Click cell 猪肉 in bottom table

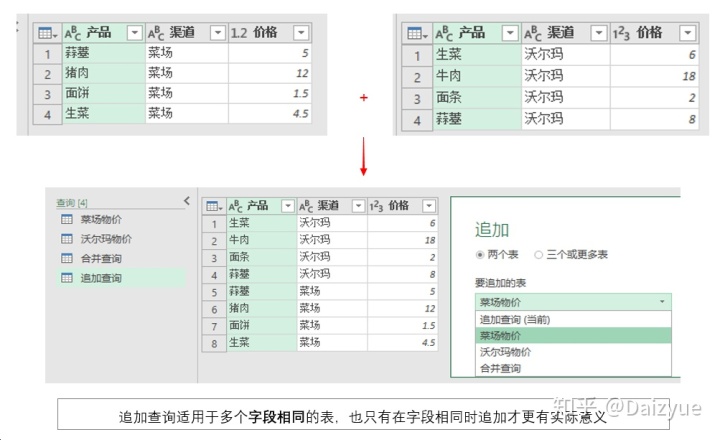[x=262, y=309]
